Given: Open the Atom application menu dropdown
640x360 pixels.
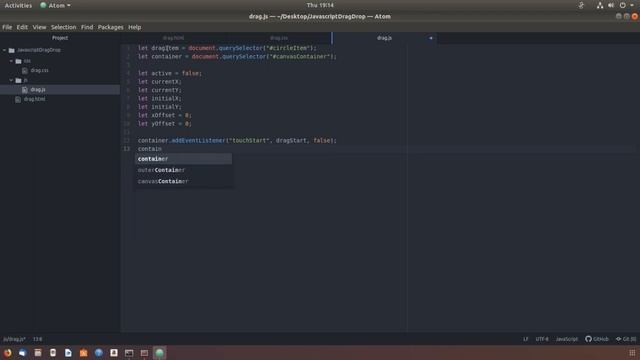Looking at the screenshot, I should tap(55, 5).
